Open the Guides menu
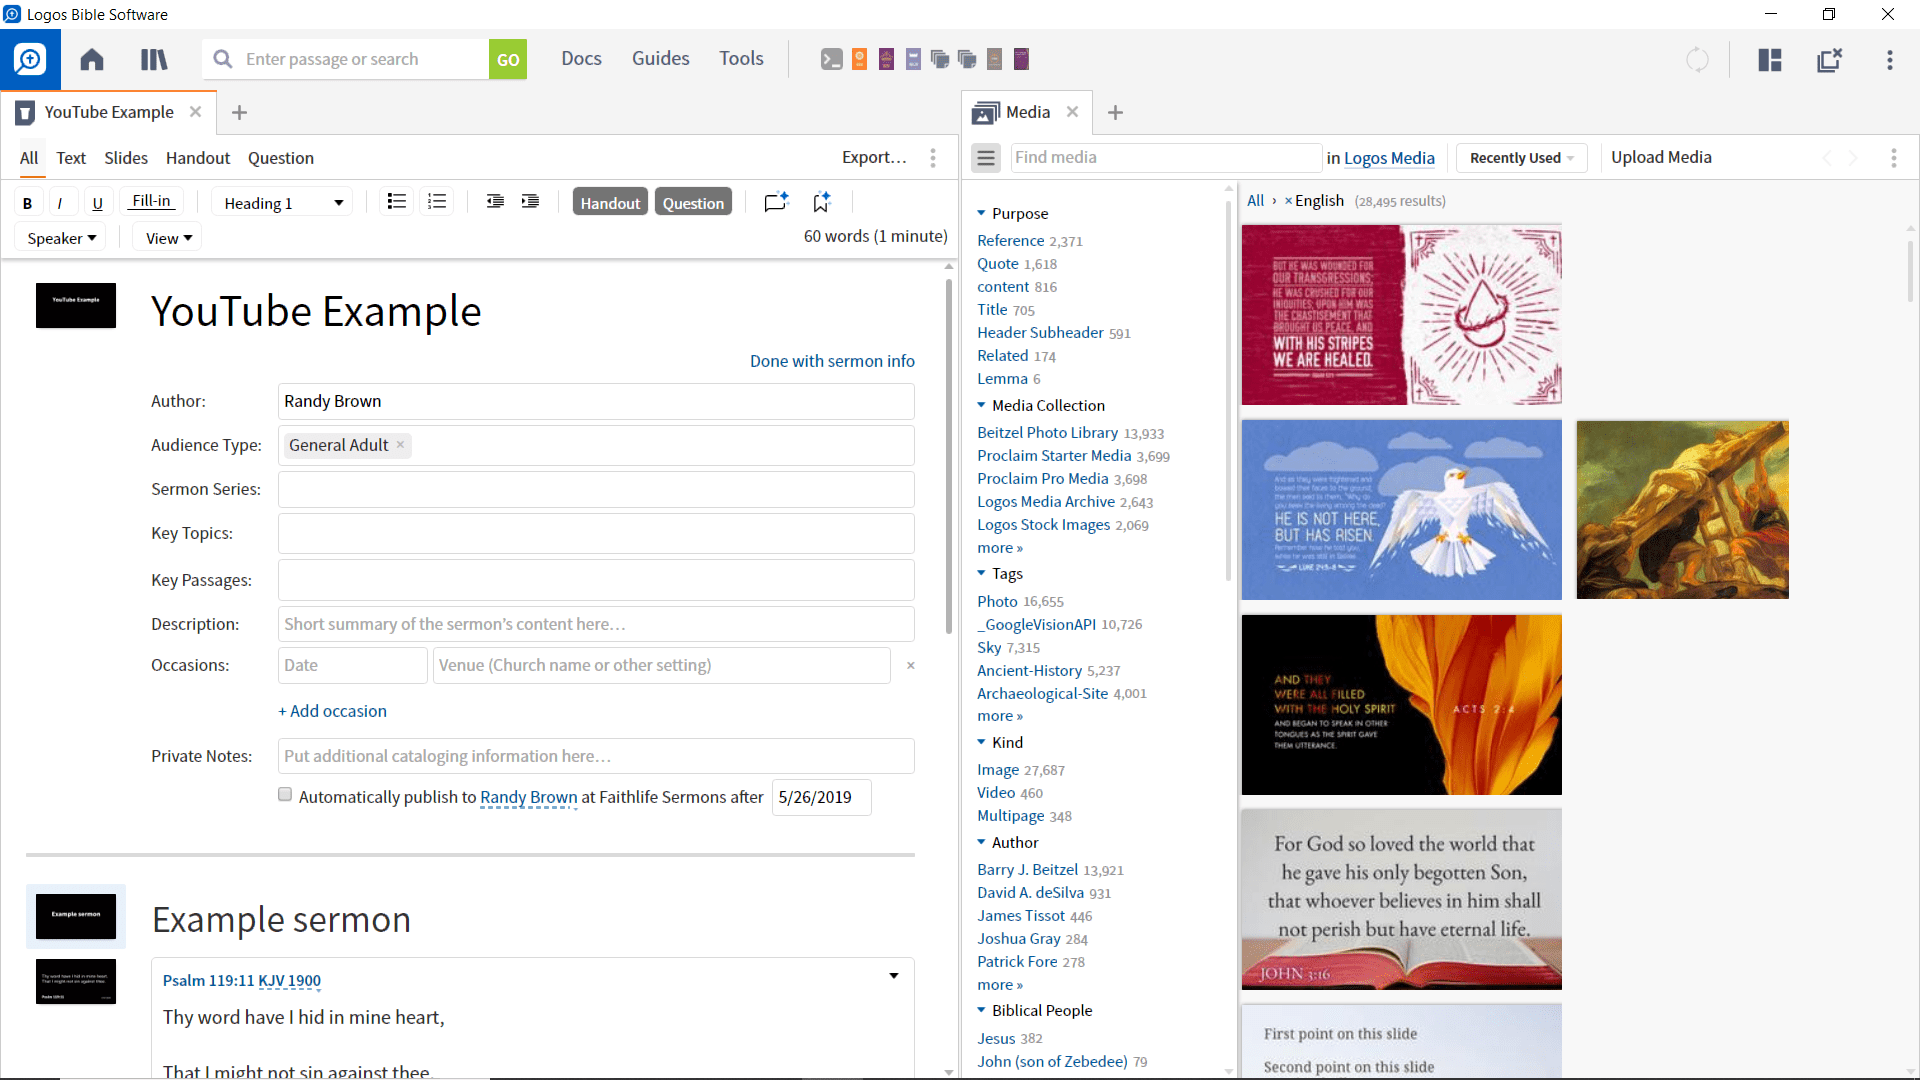The width and height of the screenshot is (1920, 1080). click(x=660, y=59)
